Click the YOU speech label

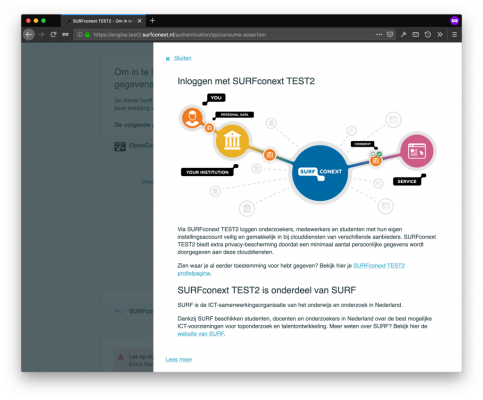(x=216, y=98)
